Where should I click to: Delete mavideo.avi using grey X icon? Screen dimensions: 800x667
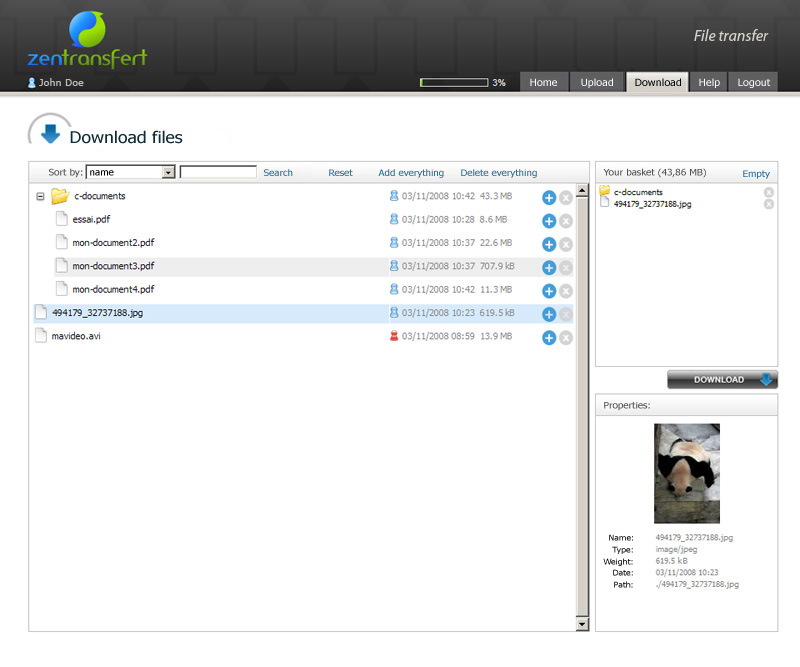[566, 338]
